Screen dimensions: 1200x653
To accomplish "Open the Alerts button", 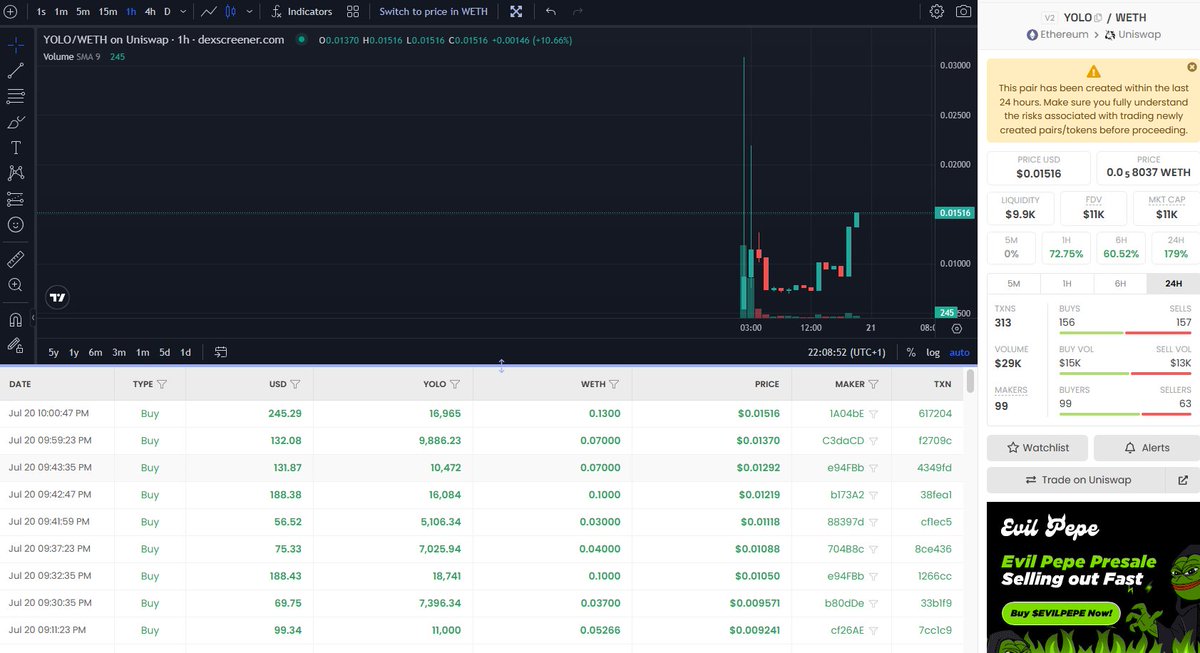I will point(1146,447).
